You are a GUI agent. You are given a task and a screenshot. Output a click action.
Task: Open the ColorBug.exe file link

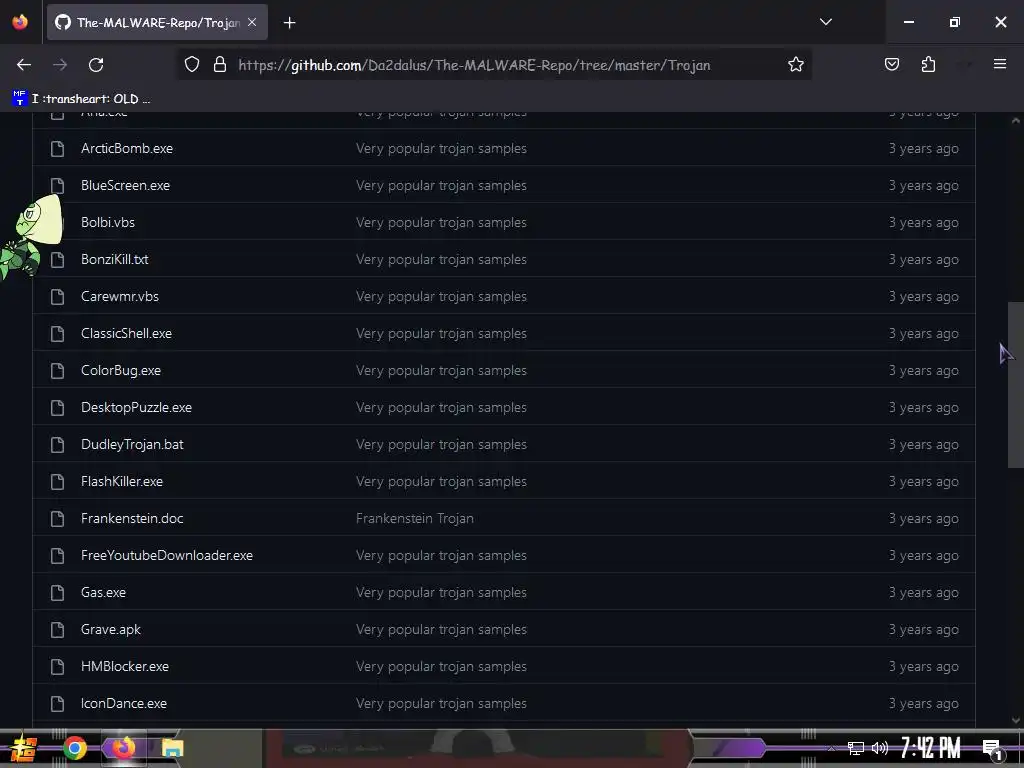[x=121, y=370]
